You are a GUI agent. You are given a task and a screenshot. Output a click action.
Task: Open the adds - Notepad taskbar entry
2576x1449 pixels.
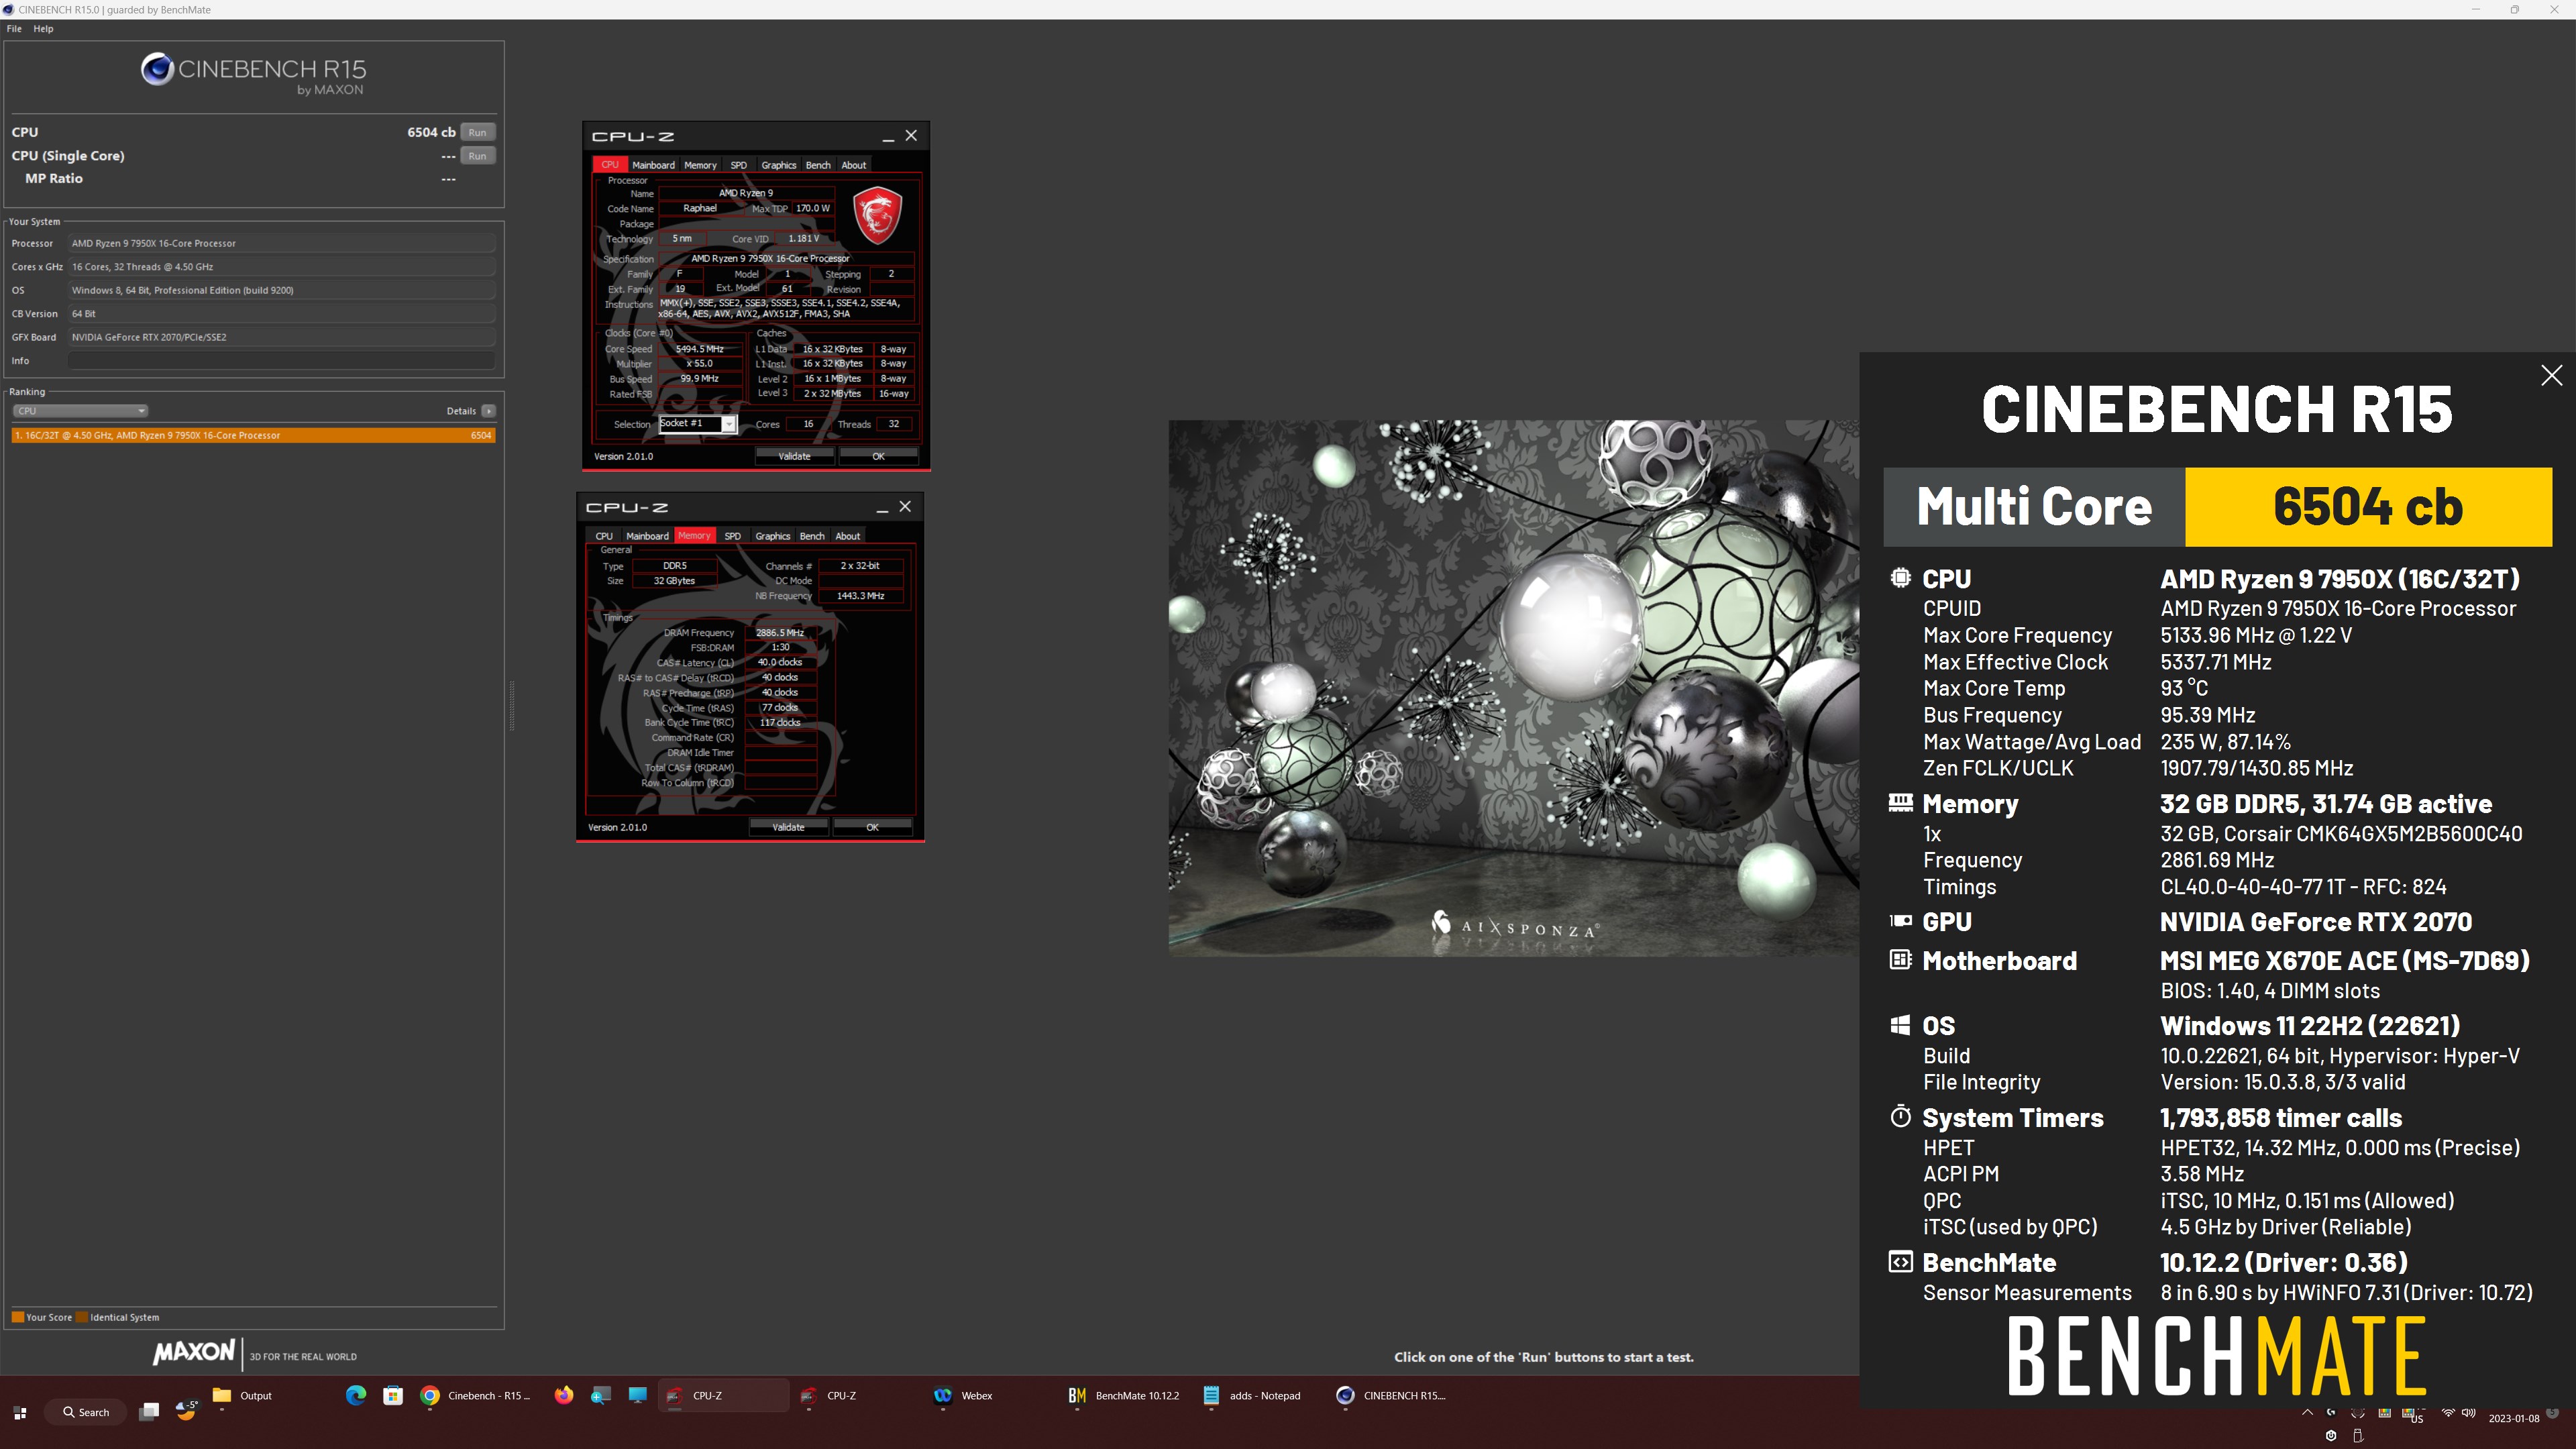click(1252, 1396)
